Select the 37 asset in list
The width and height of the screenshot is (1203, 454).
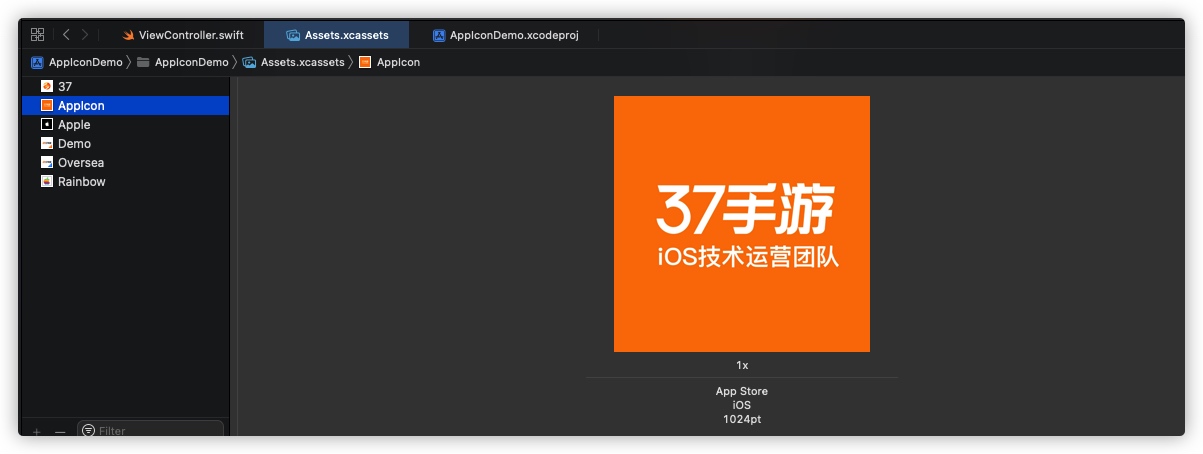126,87
